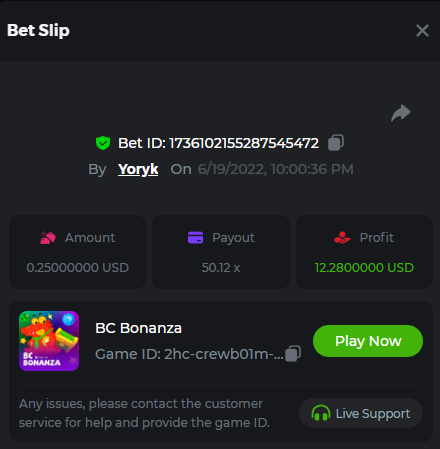The image size is (440, 449).
Task: Open Live Support chat
Action: point(361,413)
